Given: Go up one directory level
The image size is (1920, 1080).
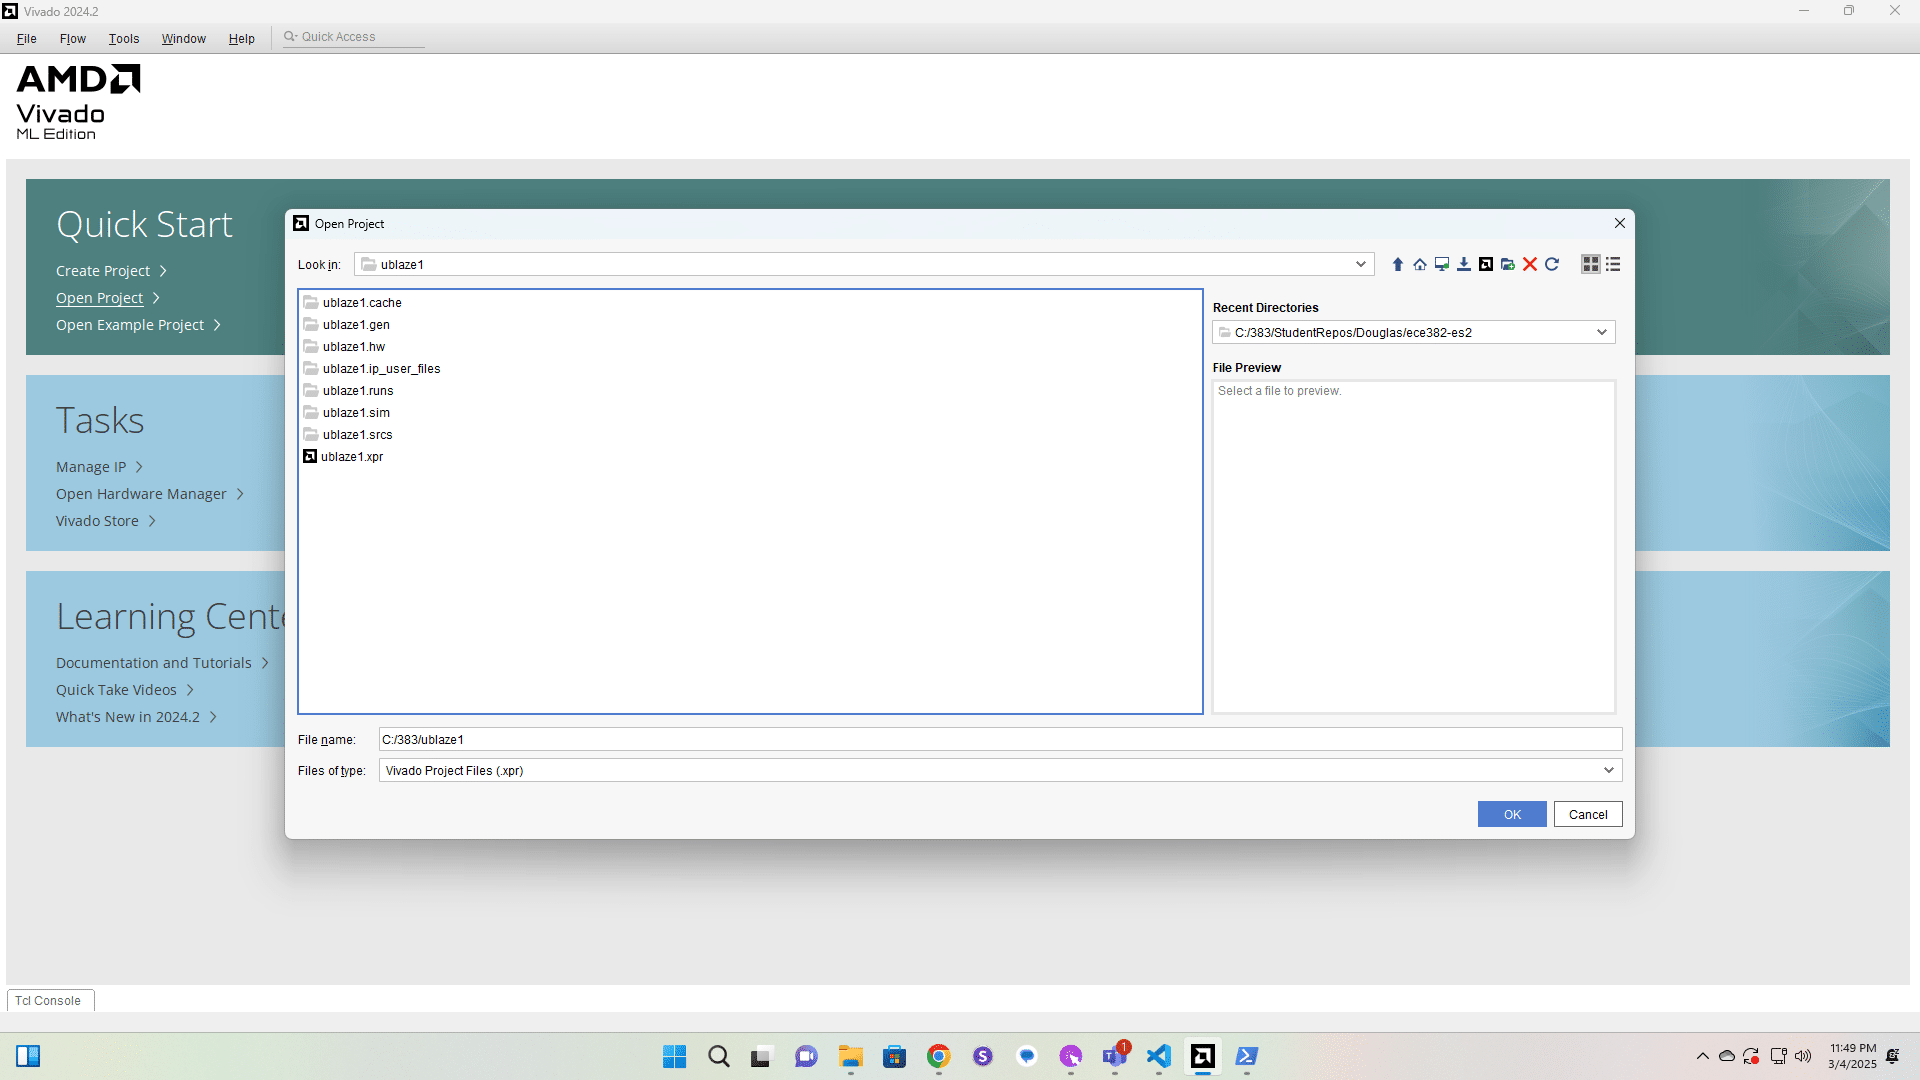Looking at the screenshot, I should (1398, 264).
